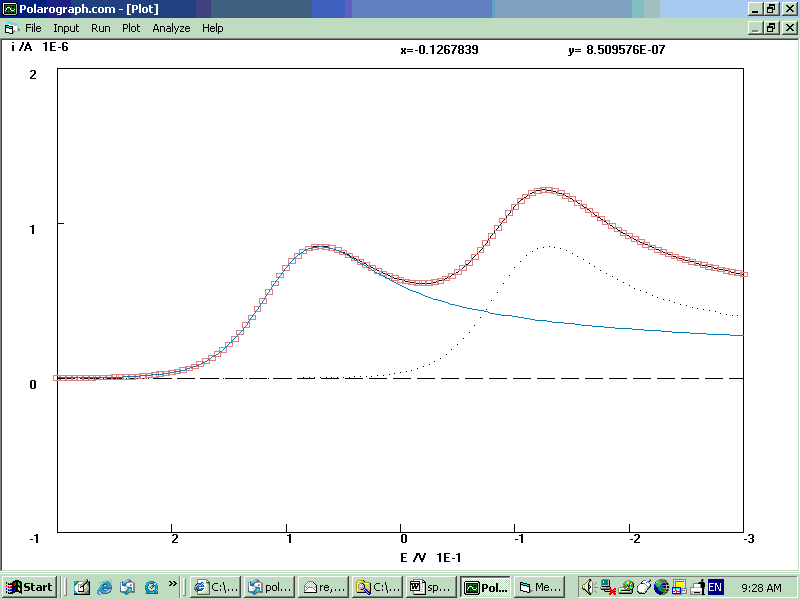The height and width of the screenshot is (600, 800).
Task: Switch to the 're,...' mail taskbar button
Action: tap(323, 587)
